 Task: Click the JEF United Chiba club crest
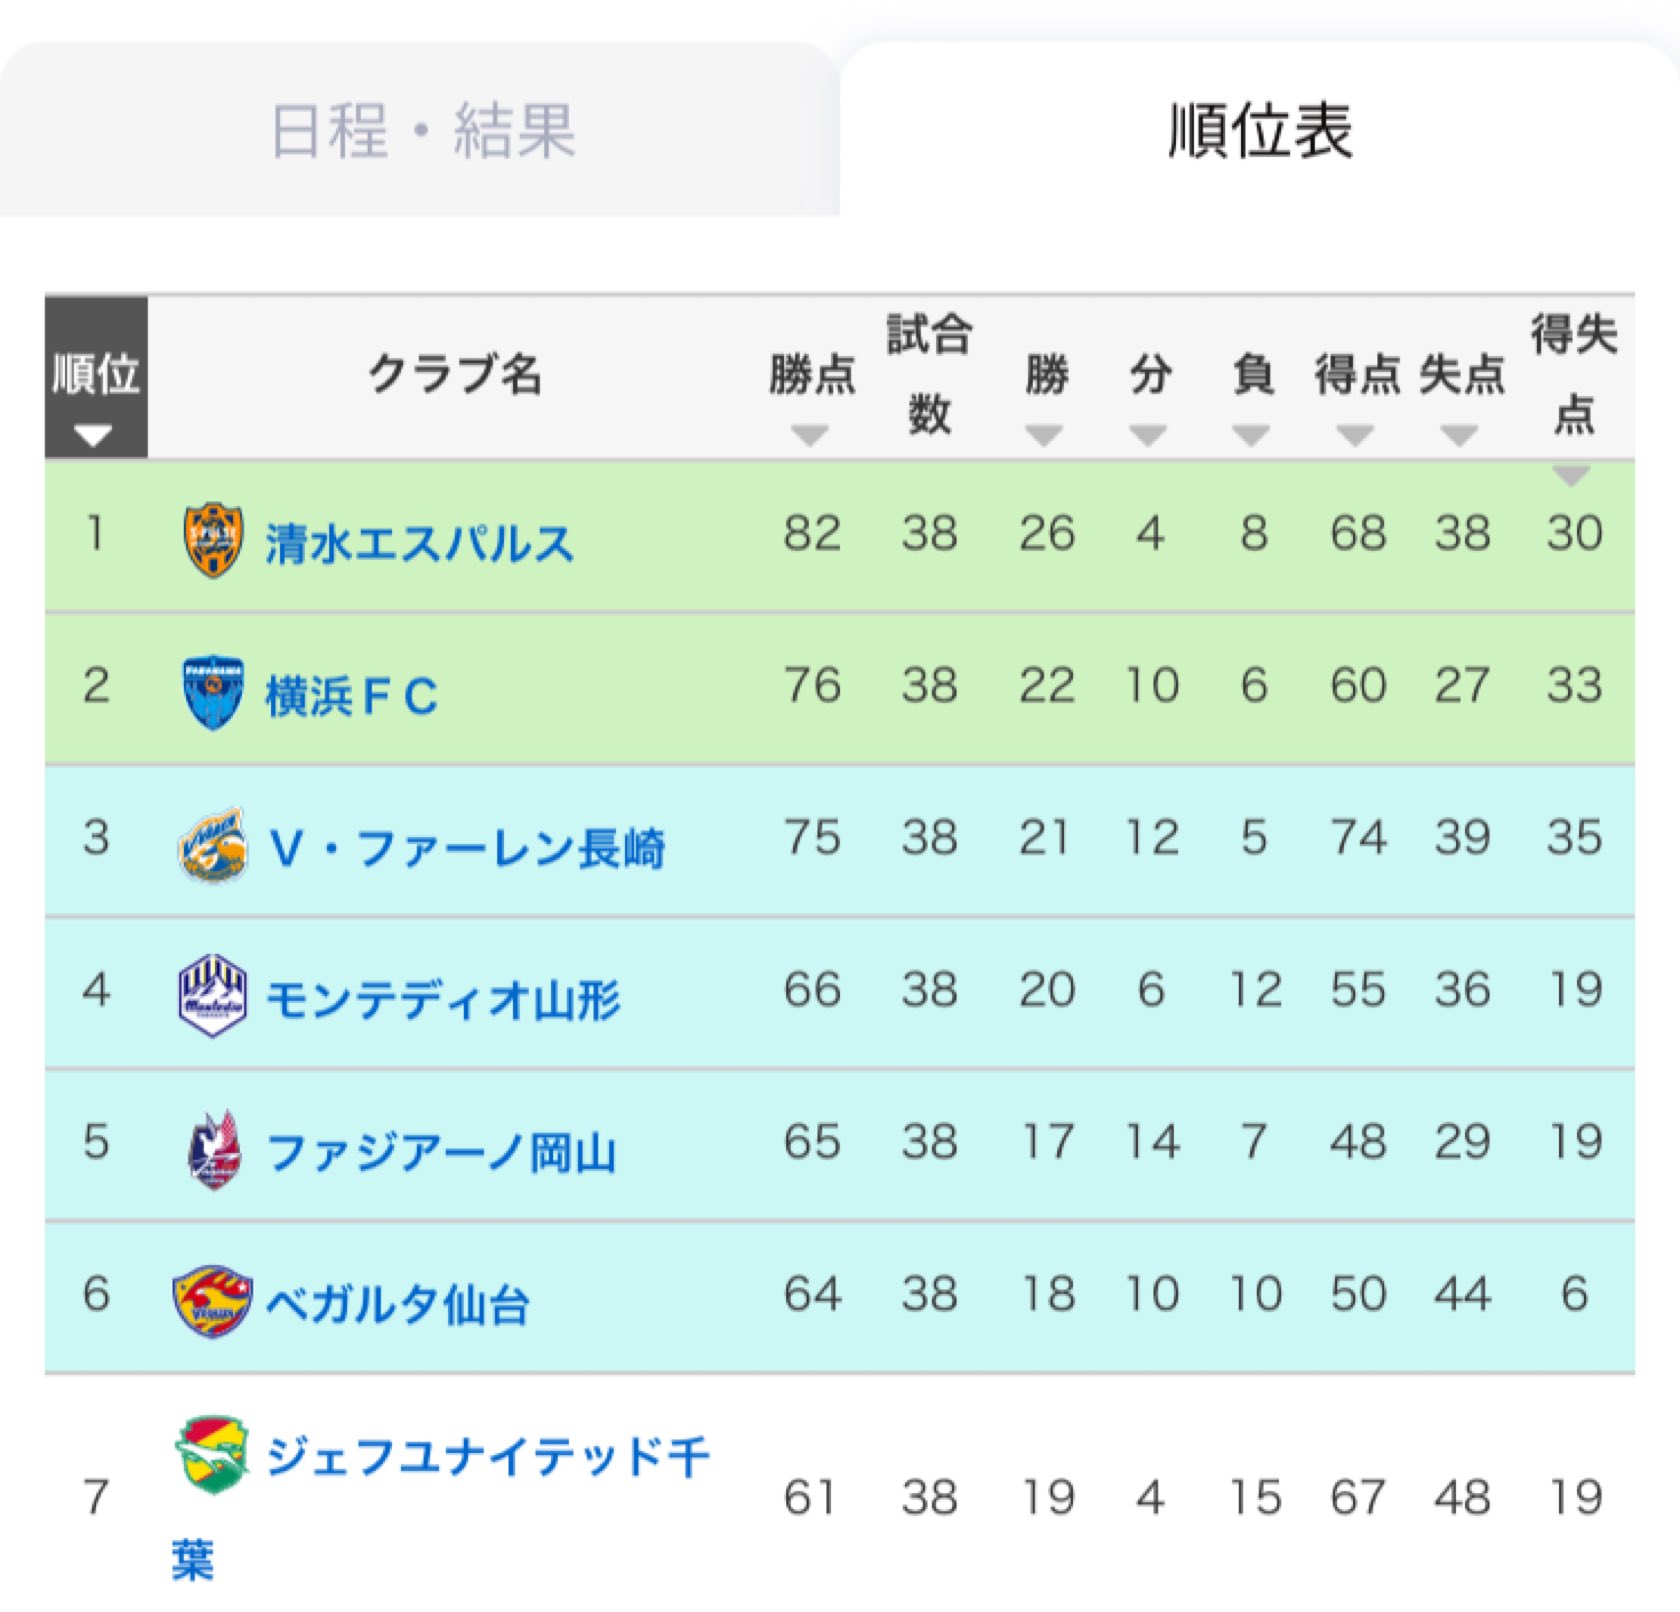(212, 1454)
